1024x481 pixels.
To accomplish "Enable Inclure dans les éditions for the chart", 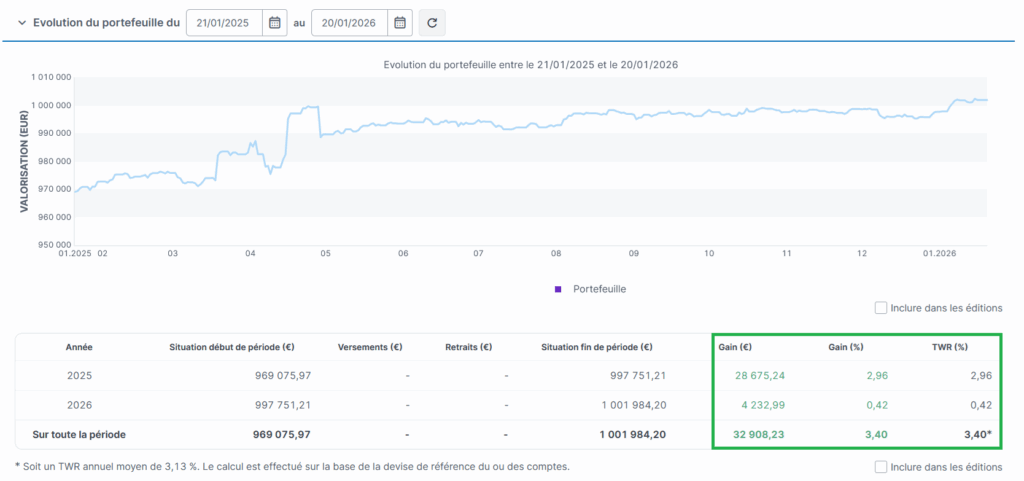I will tap(880, 308).
